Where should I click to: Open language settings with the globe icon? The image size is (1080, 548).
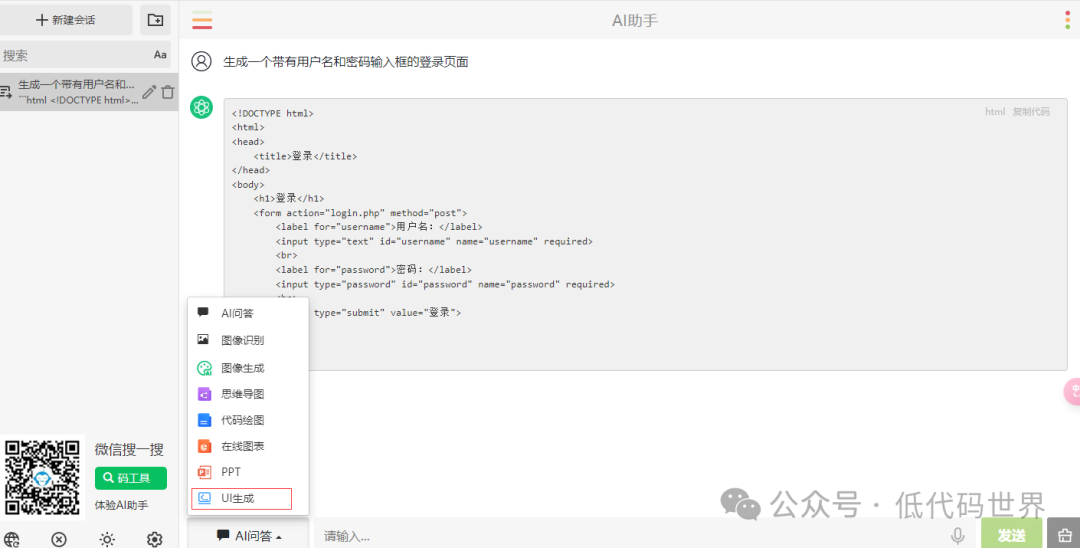pyautogui.click(x=12, y=539)
